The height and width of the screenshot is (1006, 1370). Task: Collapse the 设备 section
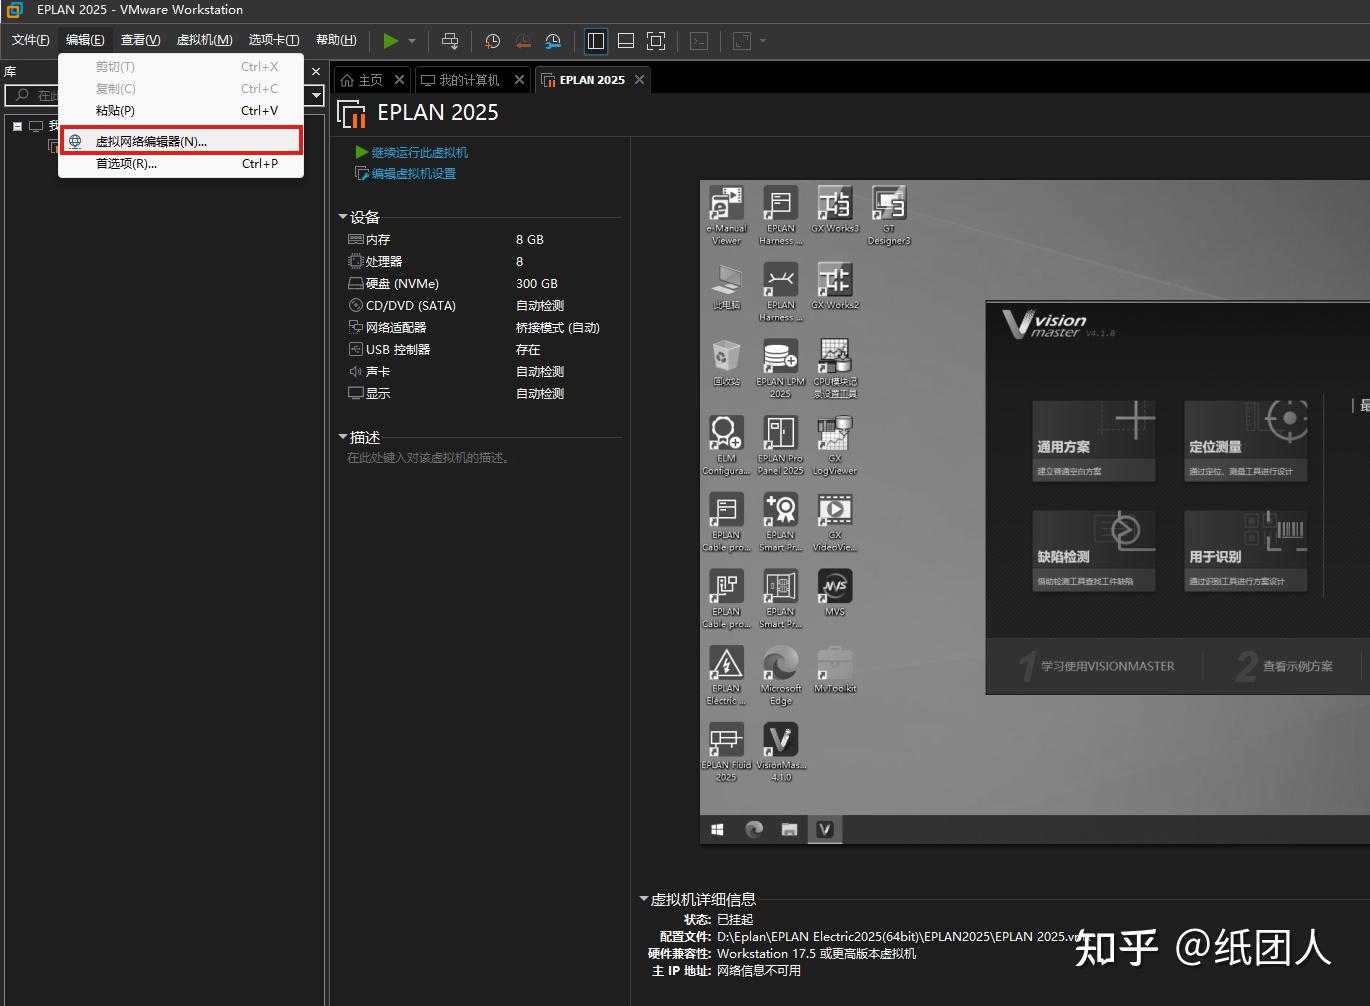(343, 217)
